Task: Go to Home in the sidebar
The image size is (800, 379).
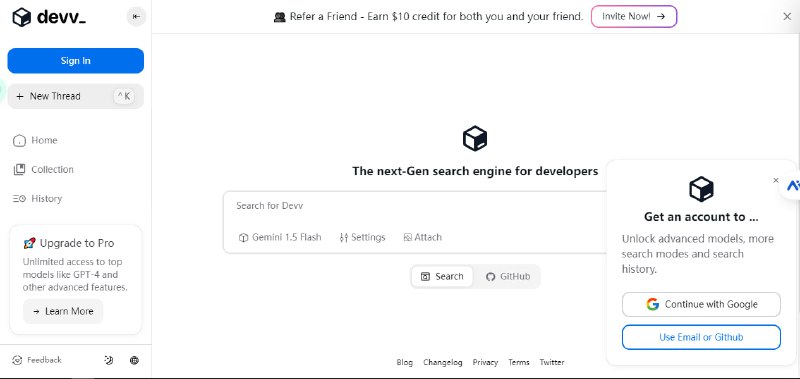Action: point(35,140)
